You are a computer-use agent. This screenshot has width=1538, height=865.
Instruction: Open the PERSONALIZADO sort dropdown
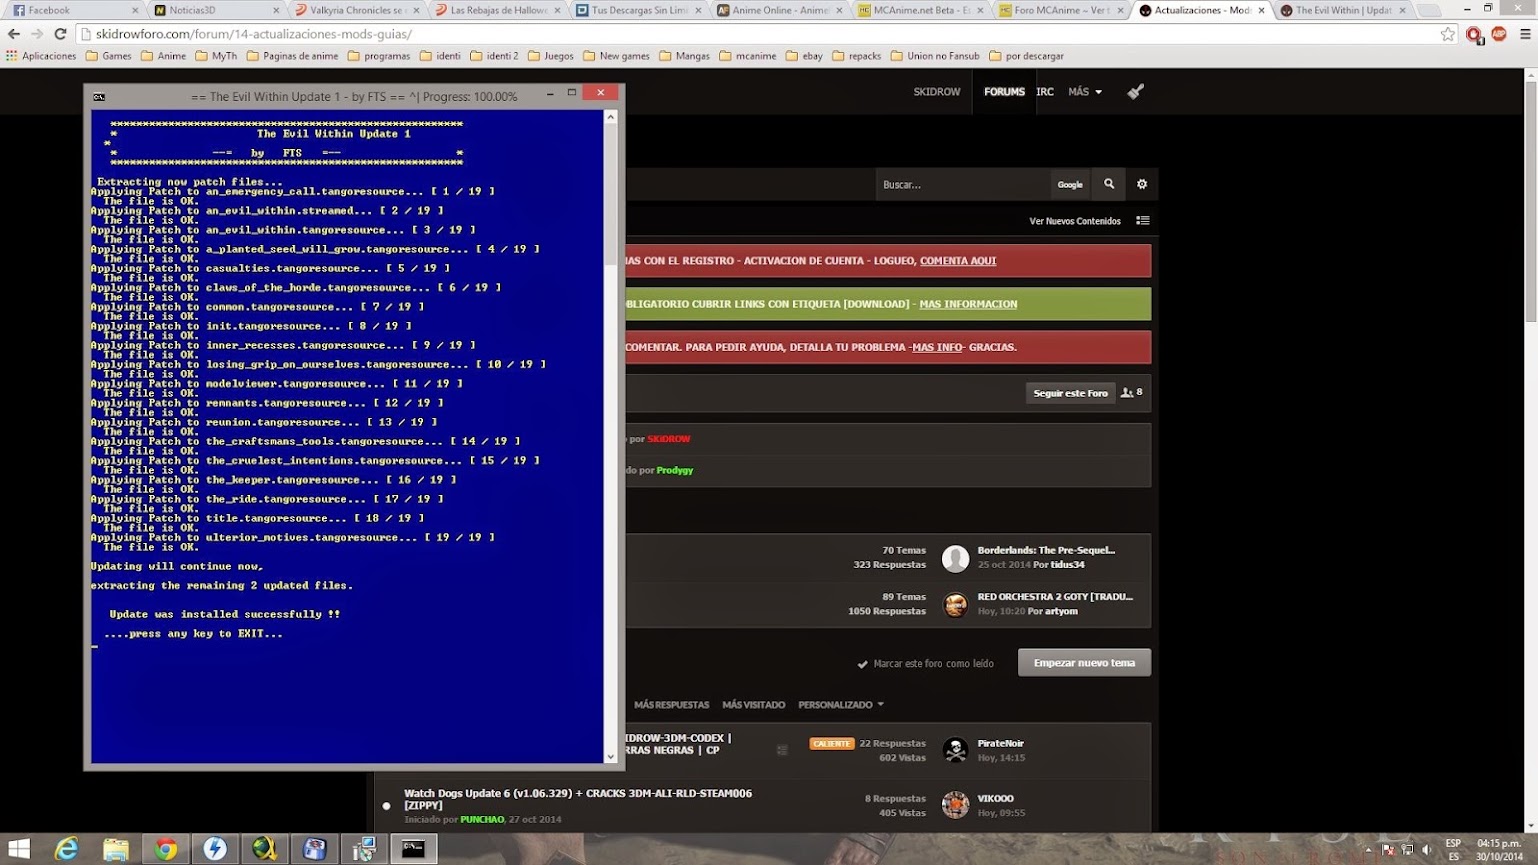[841, 705]
